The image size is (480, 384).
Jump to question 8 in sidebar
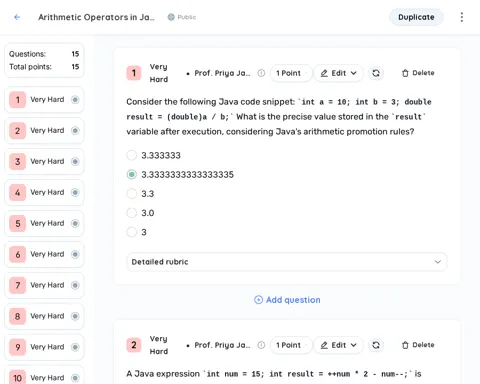click(44, 316)
